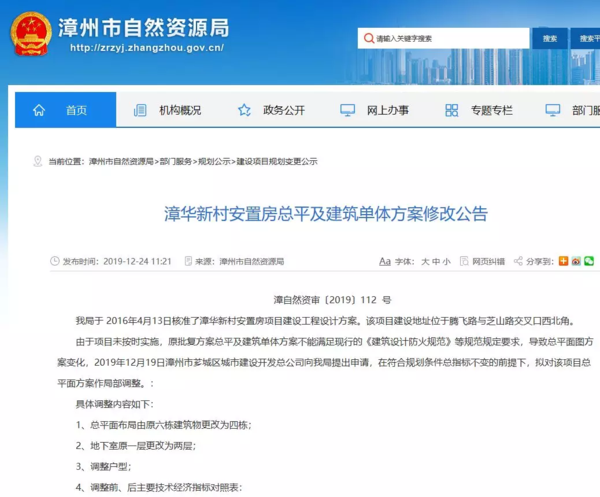Share article to WeChat

(589, 261)
